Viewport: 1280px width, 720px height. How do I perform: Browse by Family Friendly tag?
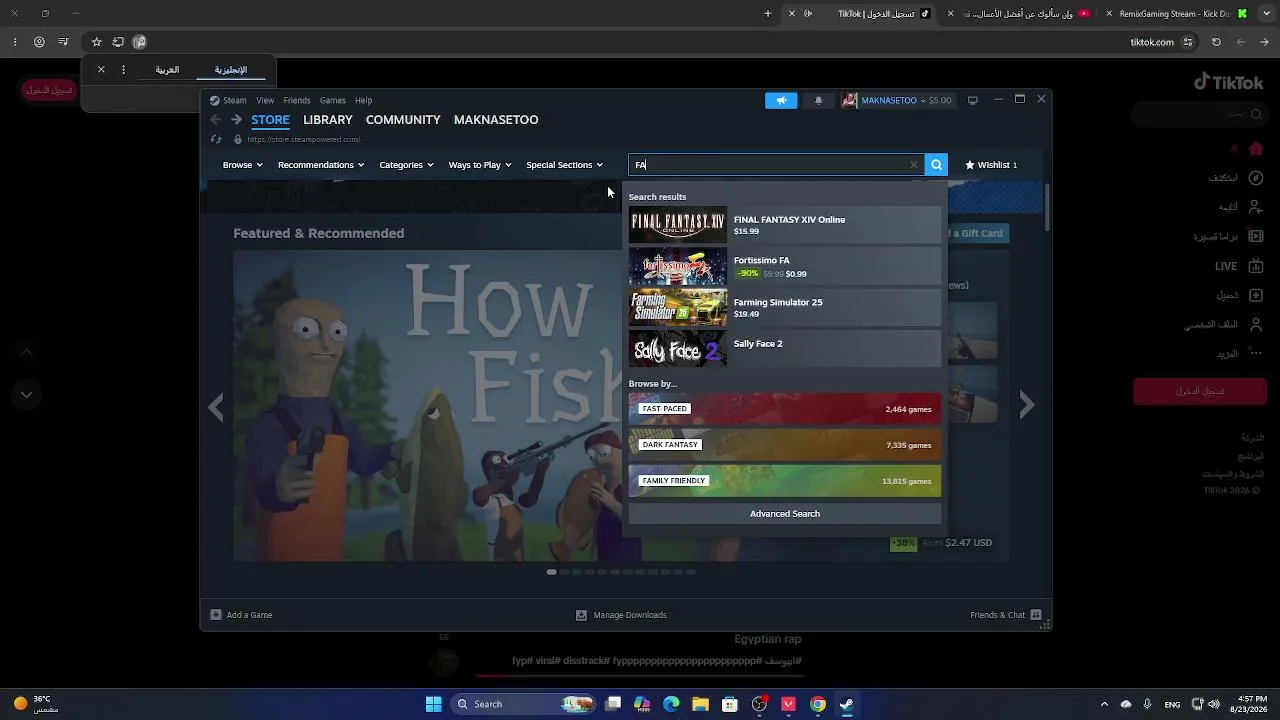pos(785,481)
